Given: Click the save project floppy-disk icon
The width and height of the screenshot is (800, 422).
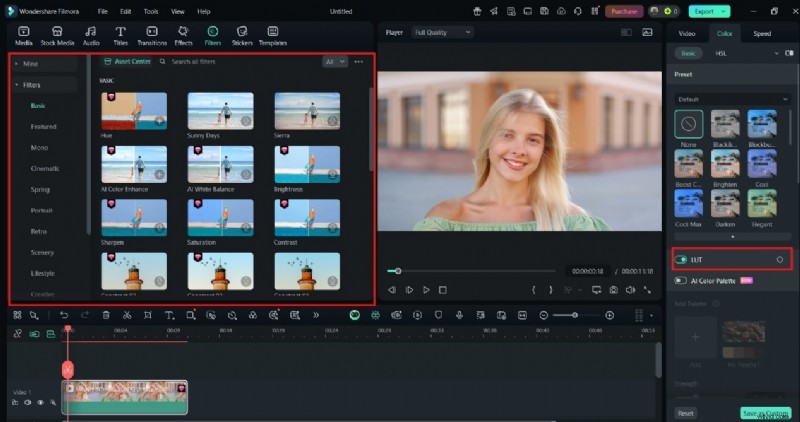Looking at the screenshot, I should (544, 11).
